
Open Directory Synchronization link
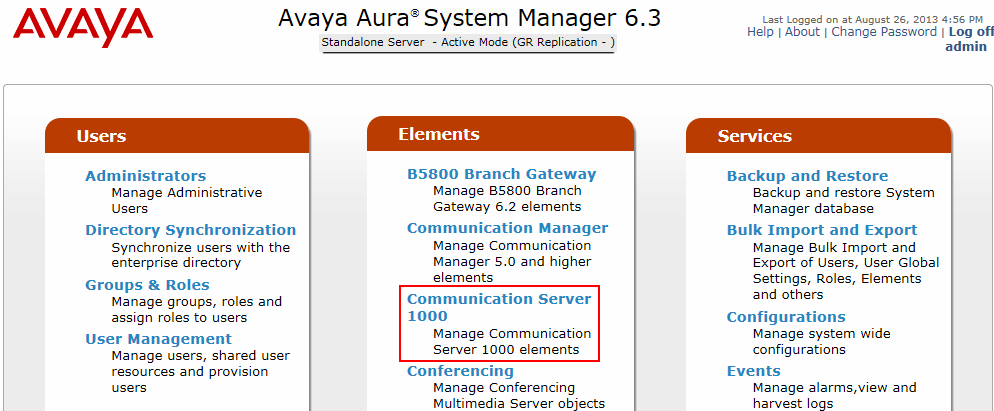191,230
